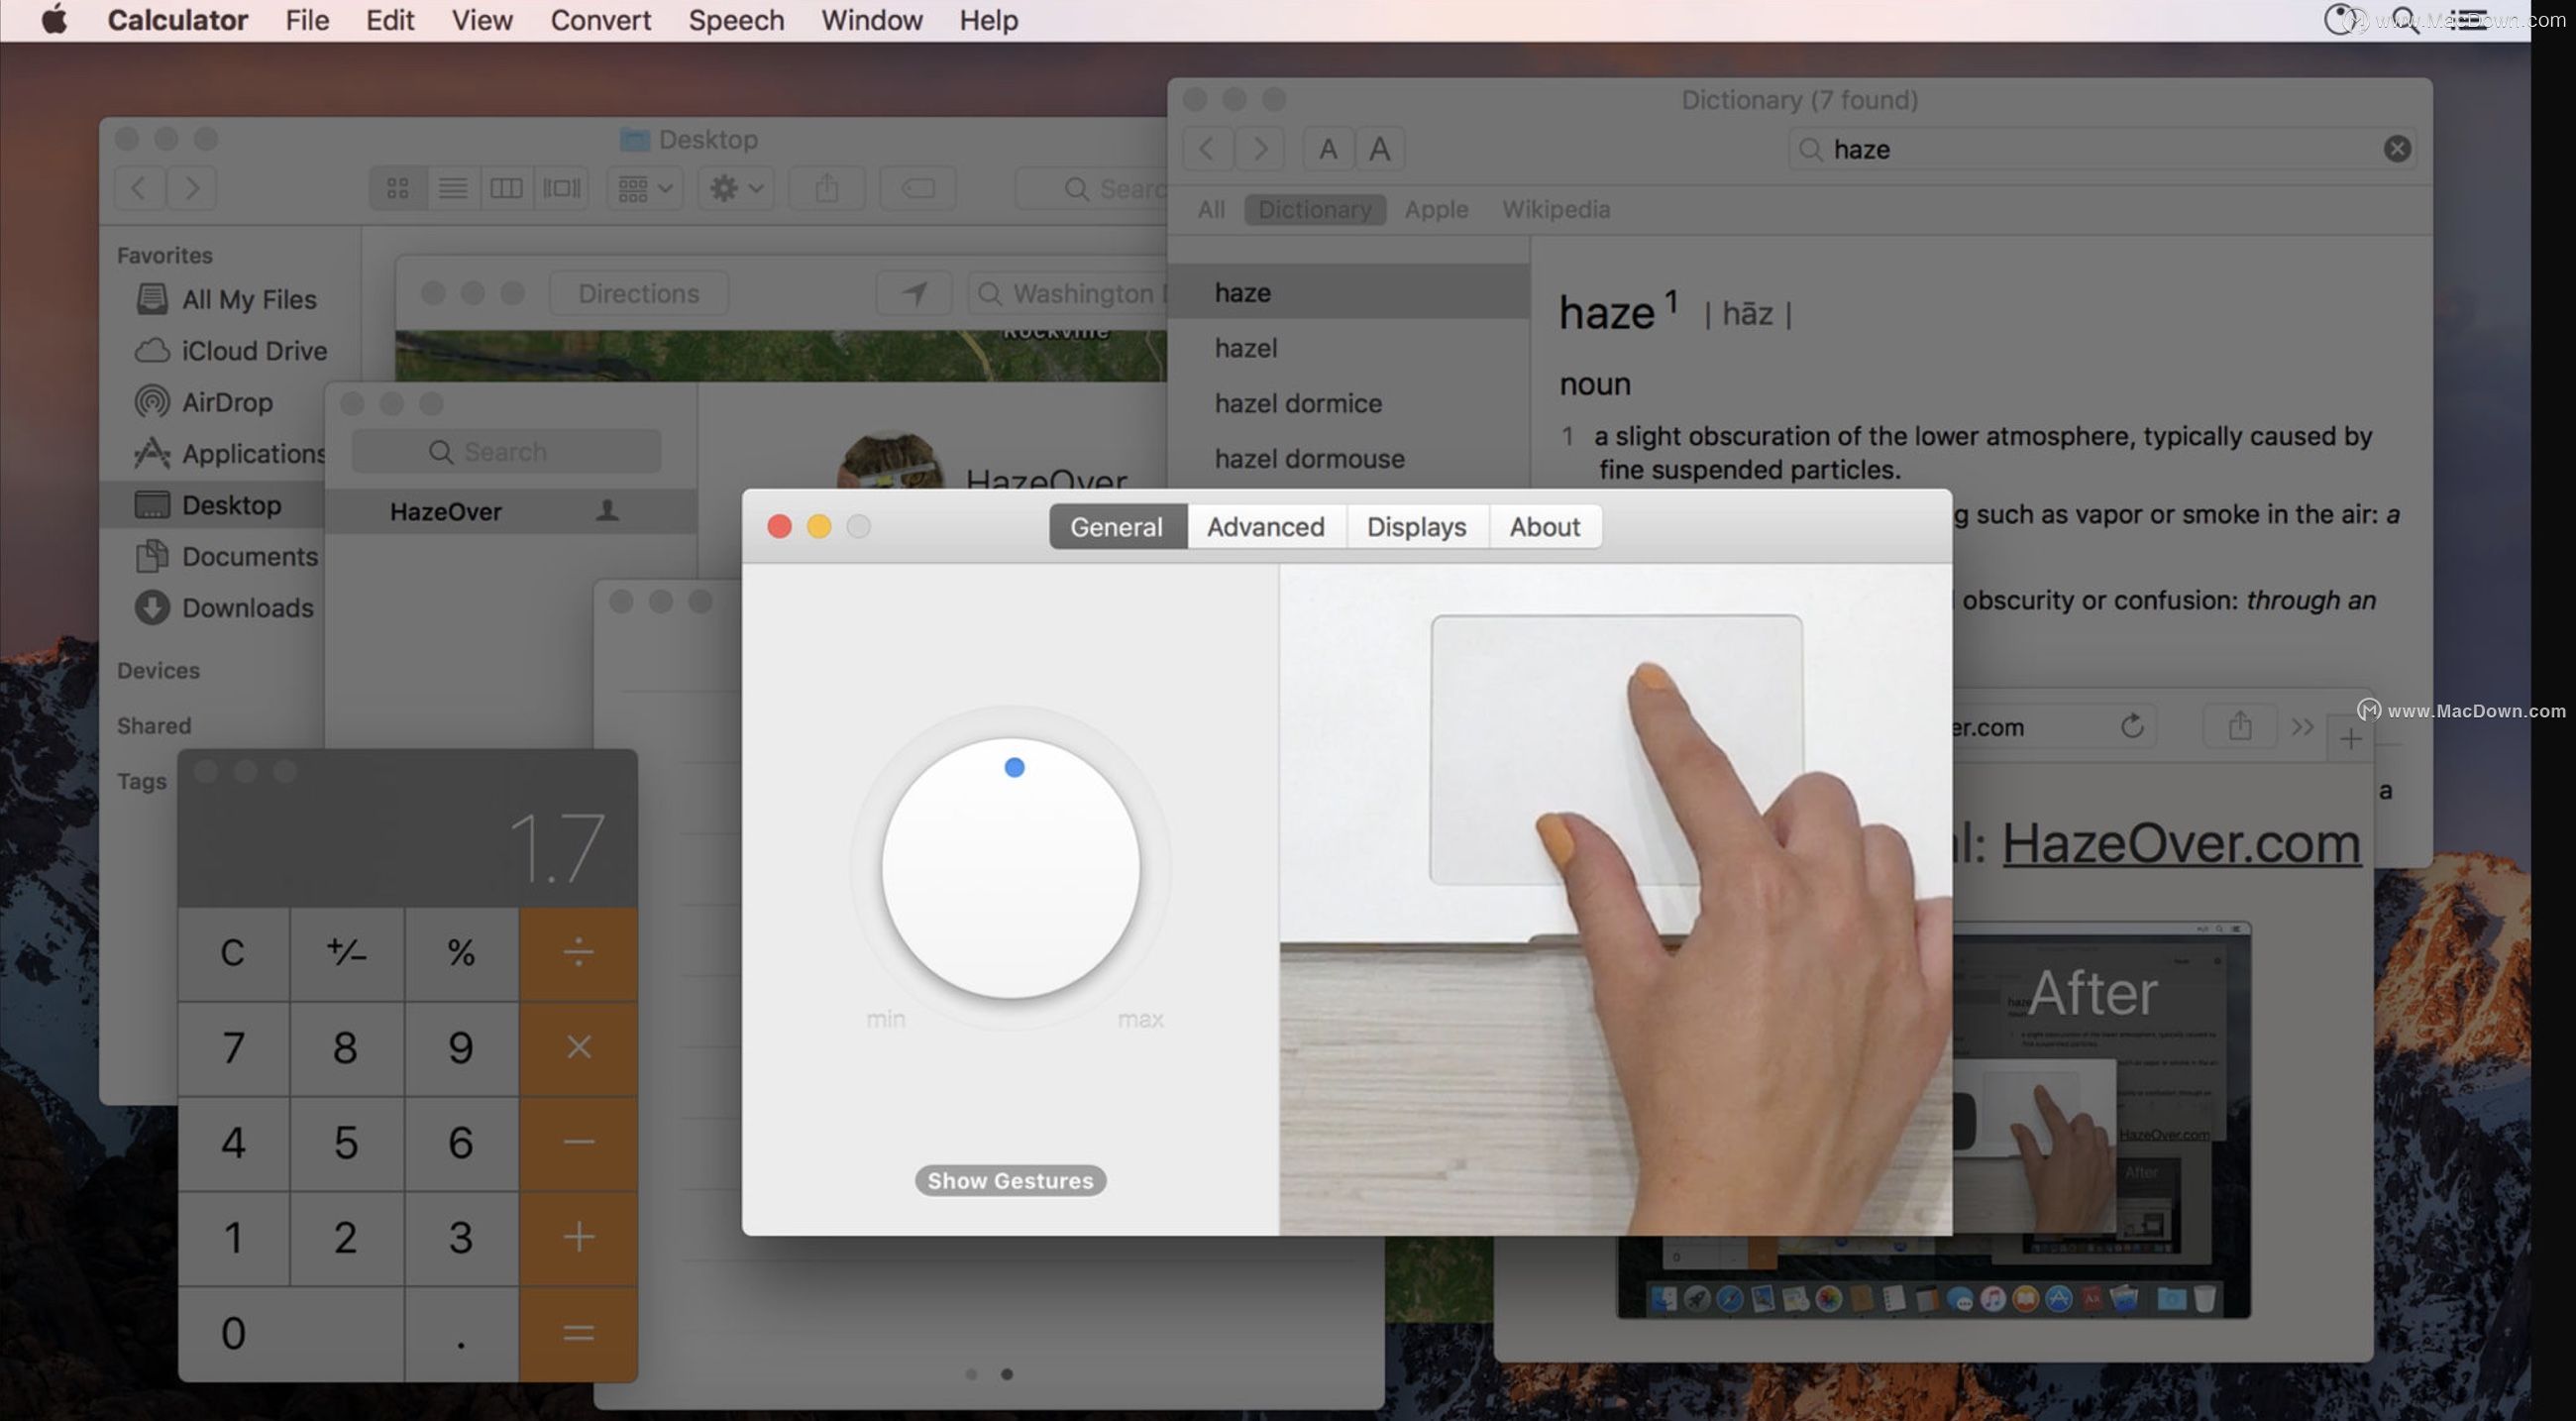Switch Finder to Cover Flow view
Viewport: 2576px width, 1421px height.
[561, 188]
